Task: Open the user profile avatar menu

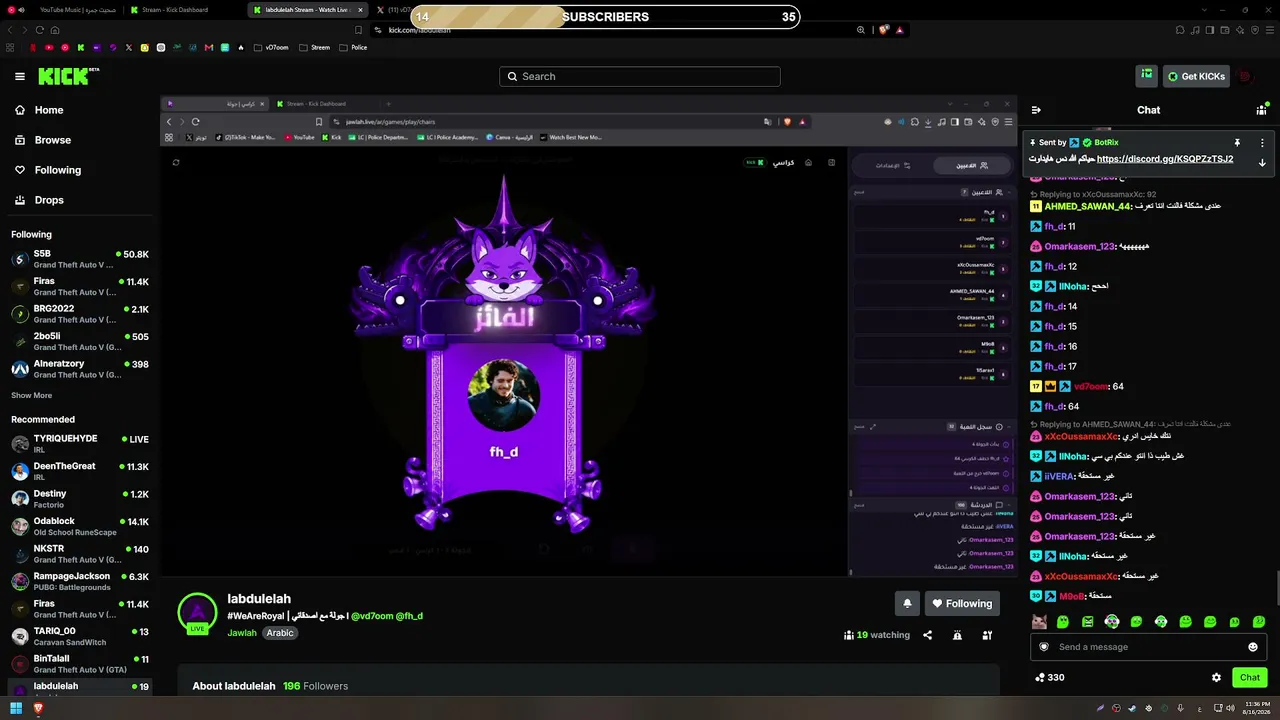Action: coord(1245,76)
